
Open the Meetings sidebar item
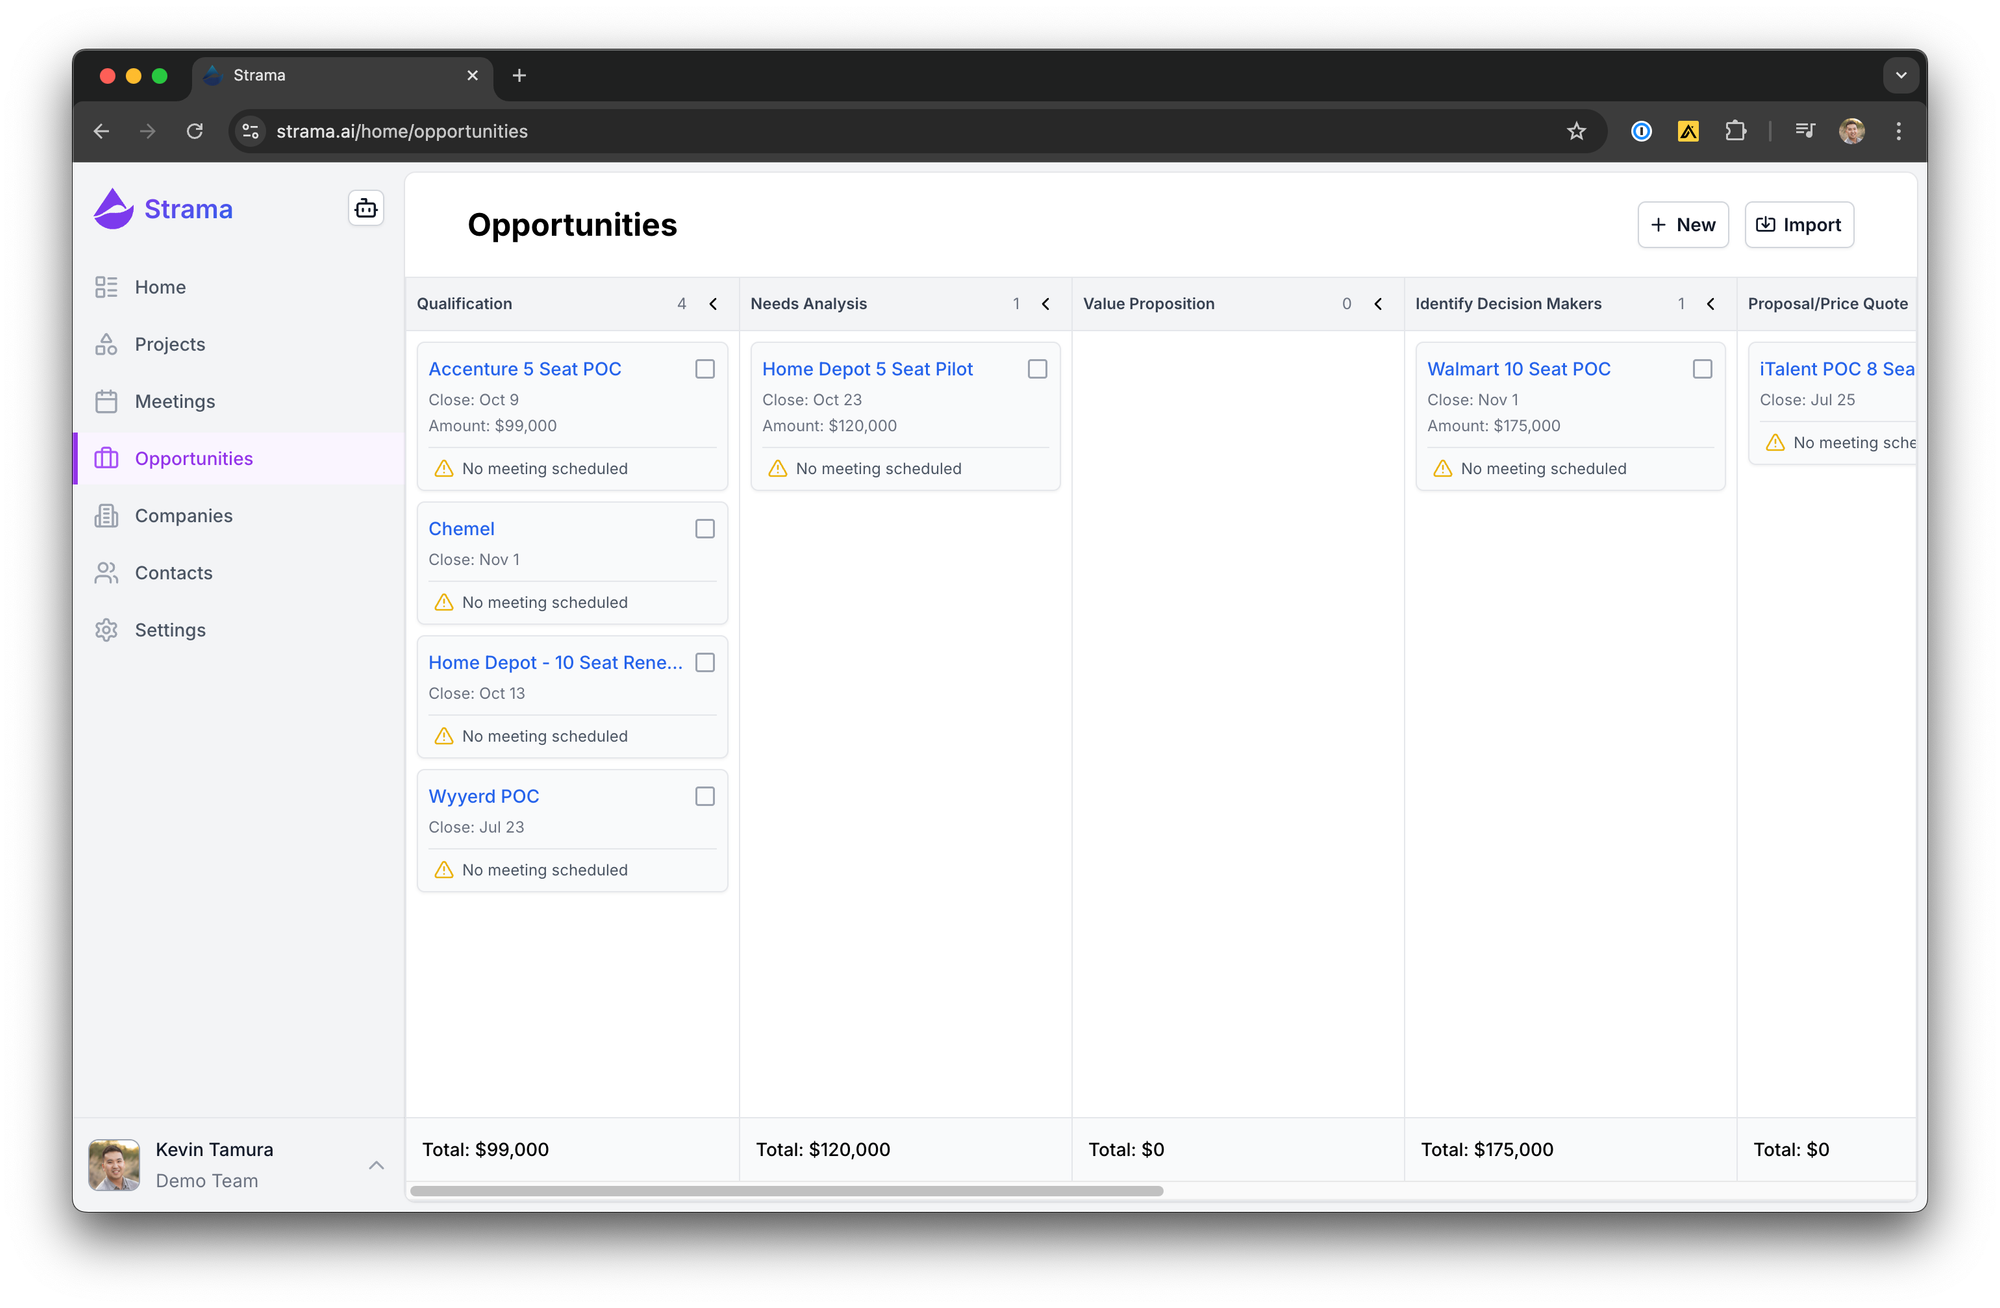click(x=174, y=401)
